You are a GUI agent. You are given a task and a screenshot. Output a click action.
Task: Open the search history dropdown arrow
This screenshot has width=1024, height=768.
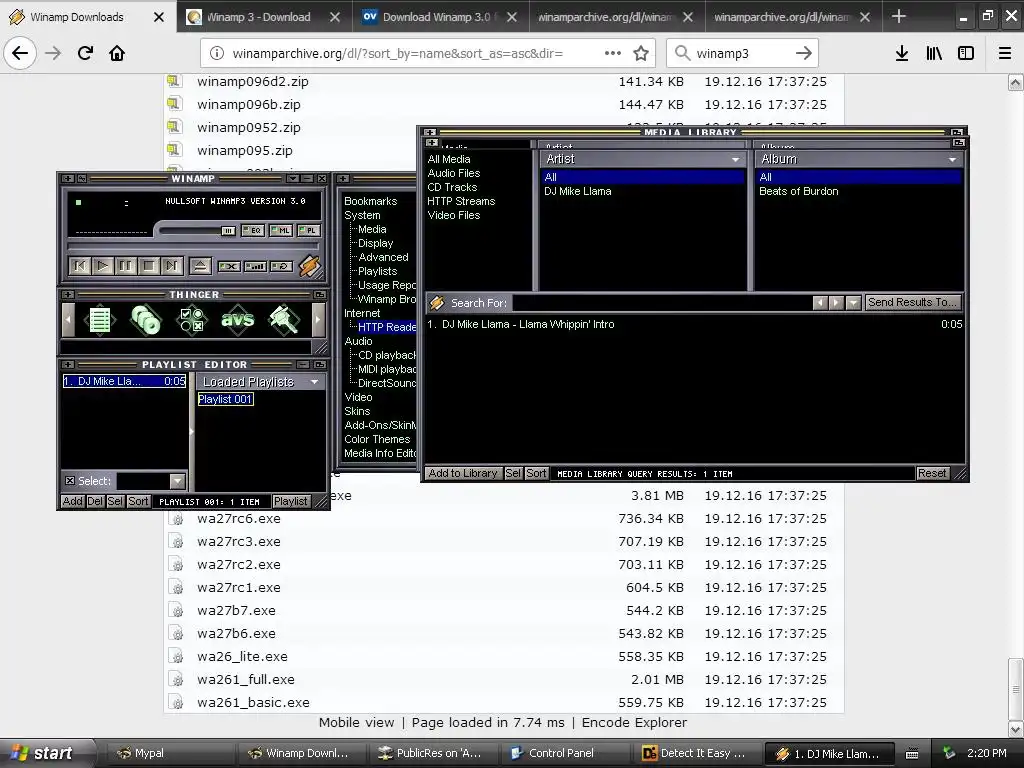click(853, 302)
